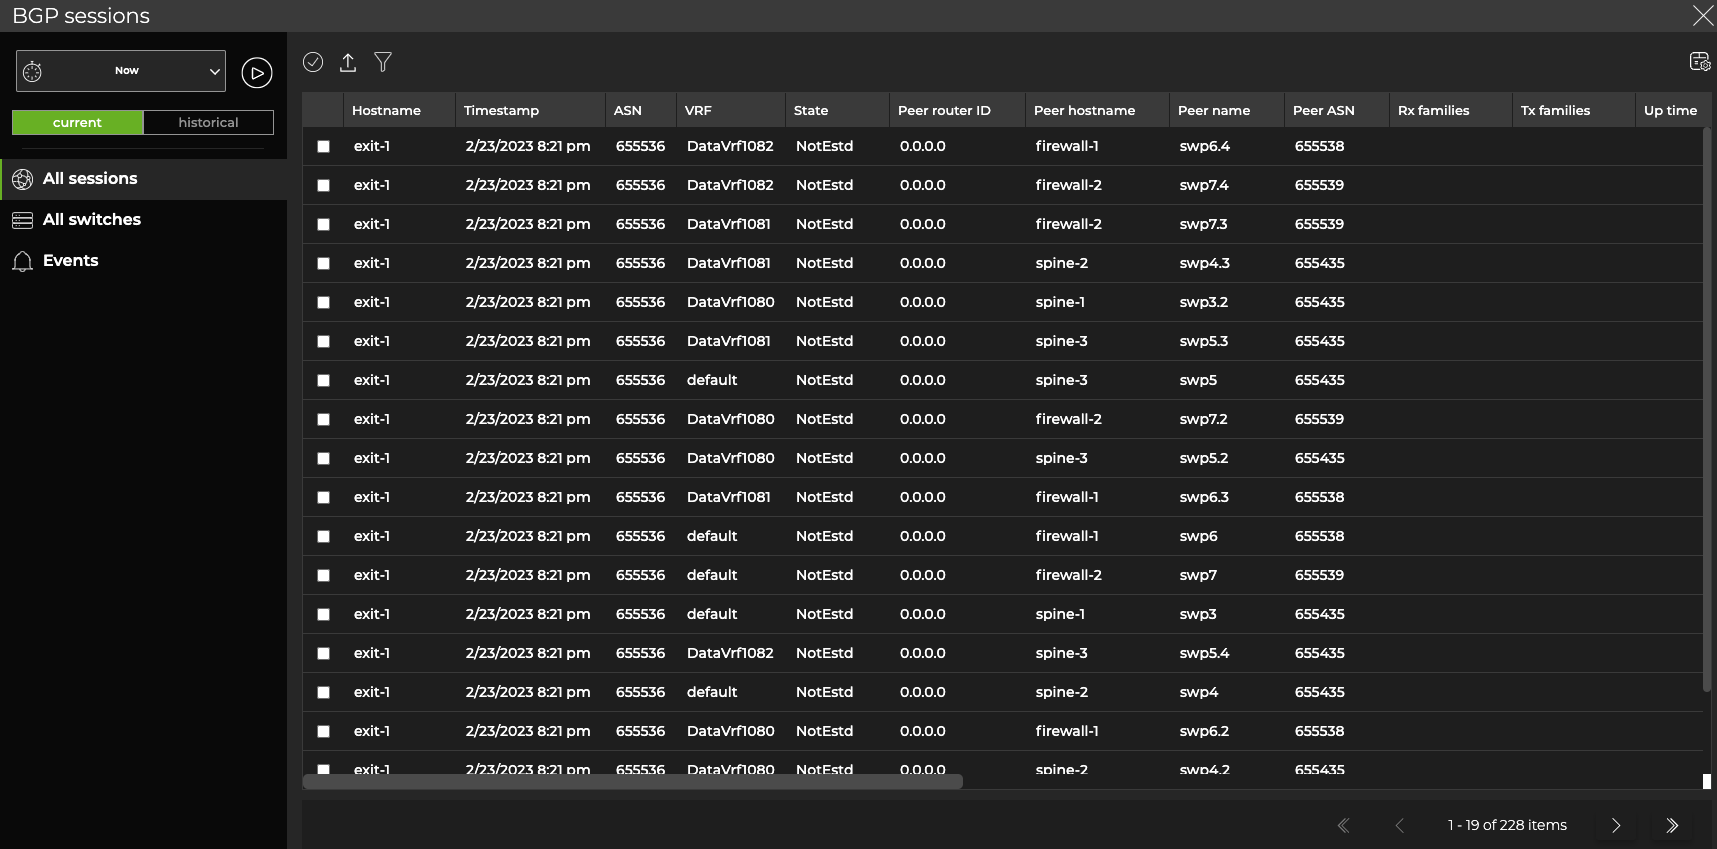Go to next page arrow

tap(1616, 825)
